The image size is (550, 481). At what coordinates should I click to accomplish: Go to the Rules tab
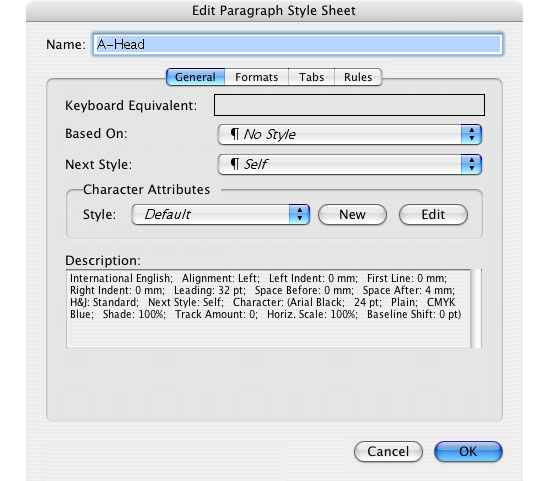pyautogui.click(x=358, y=77)
